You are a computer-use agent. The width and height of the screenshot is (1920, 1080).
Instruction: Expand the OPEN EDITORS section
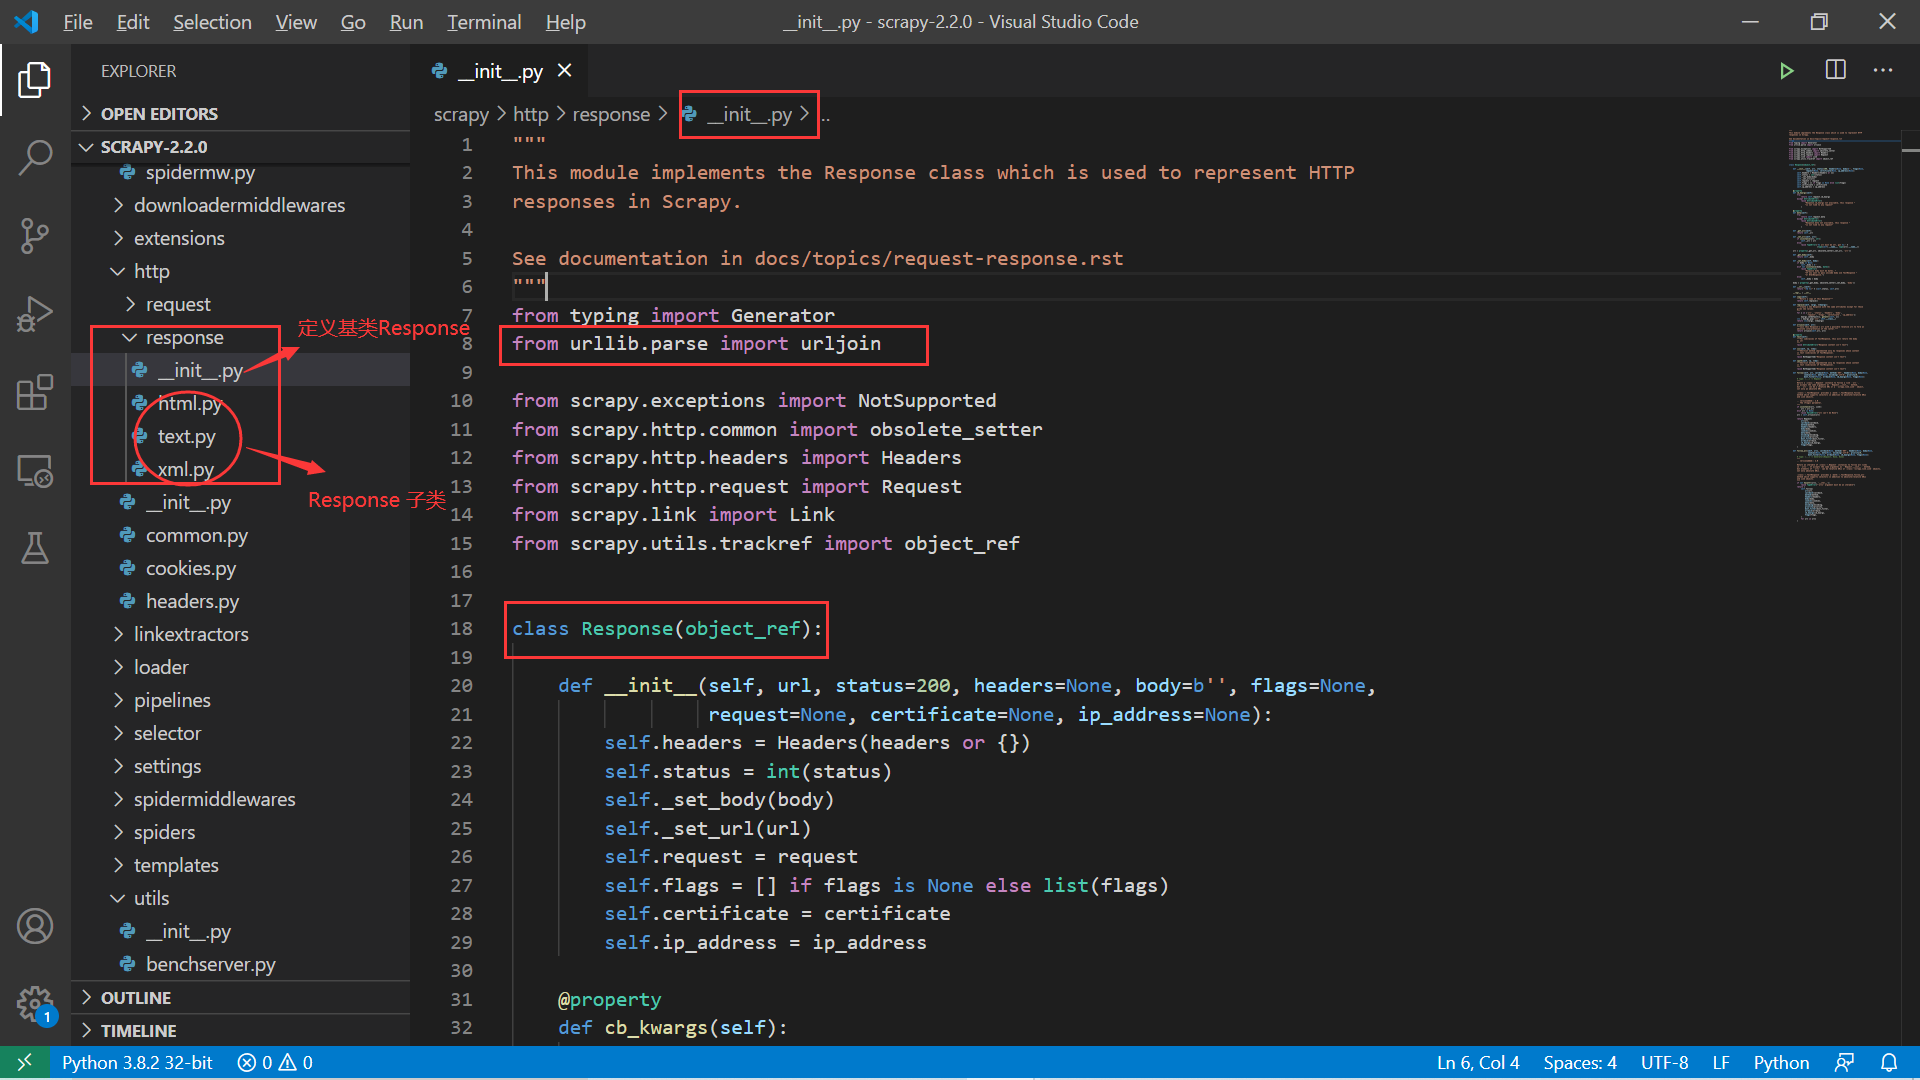click(x=240, y=114)
